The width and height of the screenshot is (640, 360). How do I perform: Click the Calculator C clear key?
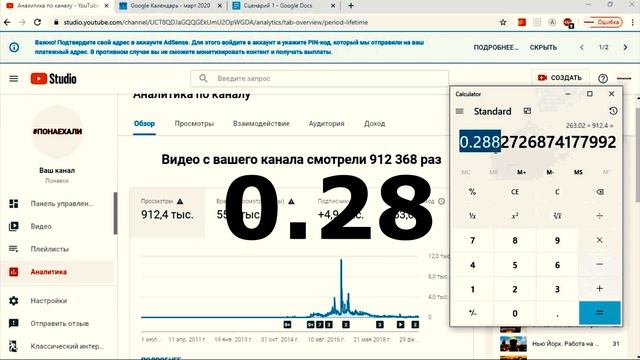pyautogui.click(x=557, y=192)
